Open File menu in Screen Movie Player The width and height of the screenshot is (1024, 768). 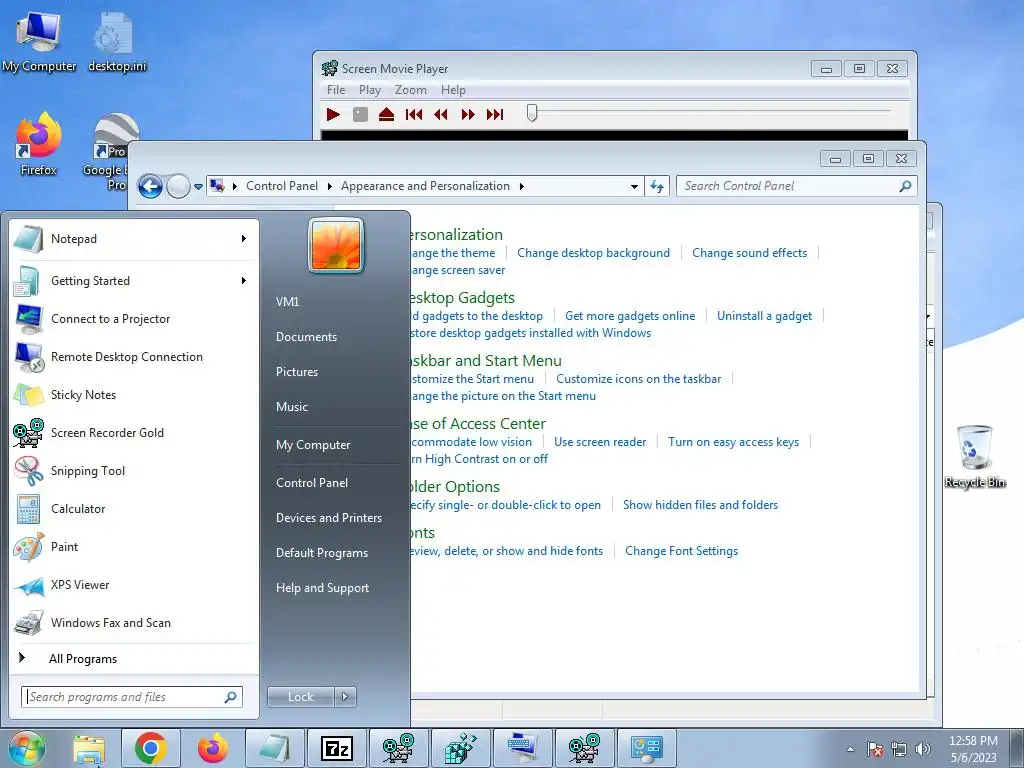click(336, 90)
